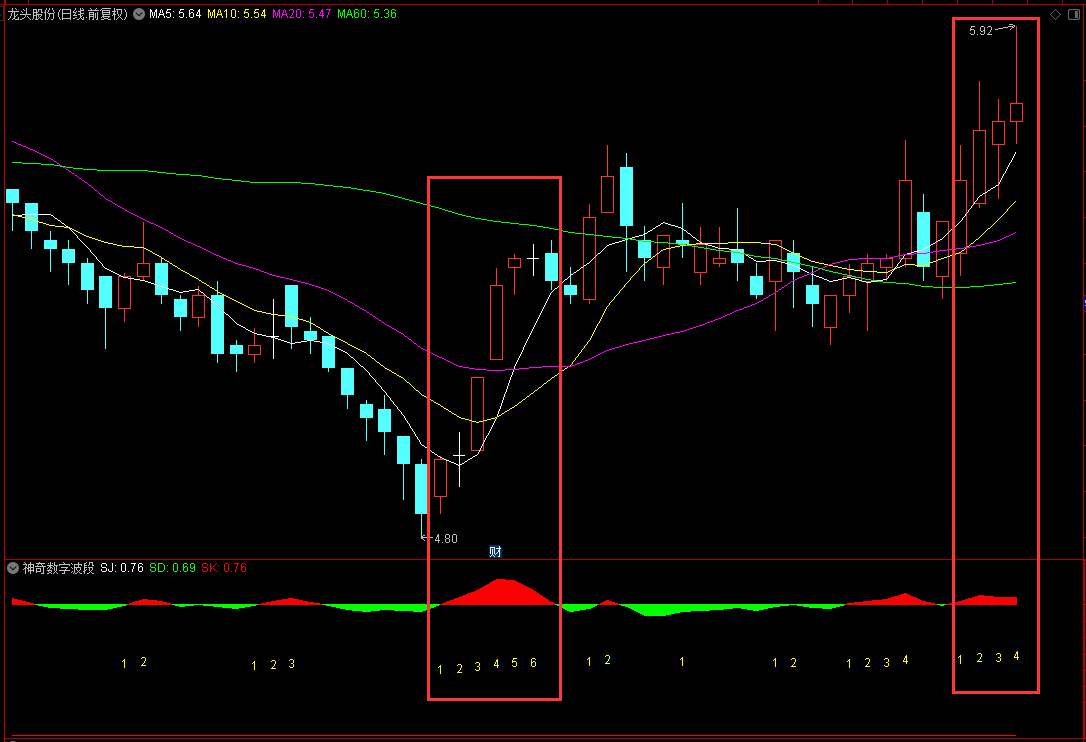Select the MA5: 5.64 label
1086x742 pixels.
(x=175, y=14)
